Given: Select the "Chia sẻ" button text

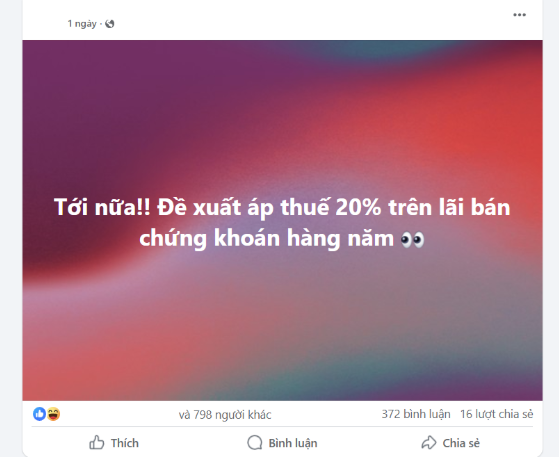Looking at the screenshot, I should [x=461, y=443].
